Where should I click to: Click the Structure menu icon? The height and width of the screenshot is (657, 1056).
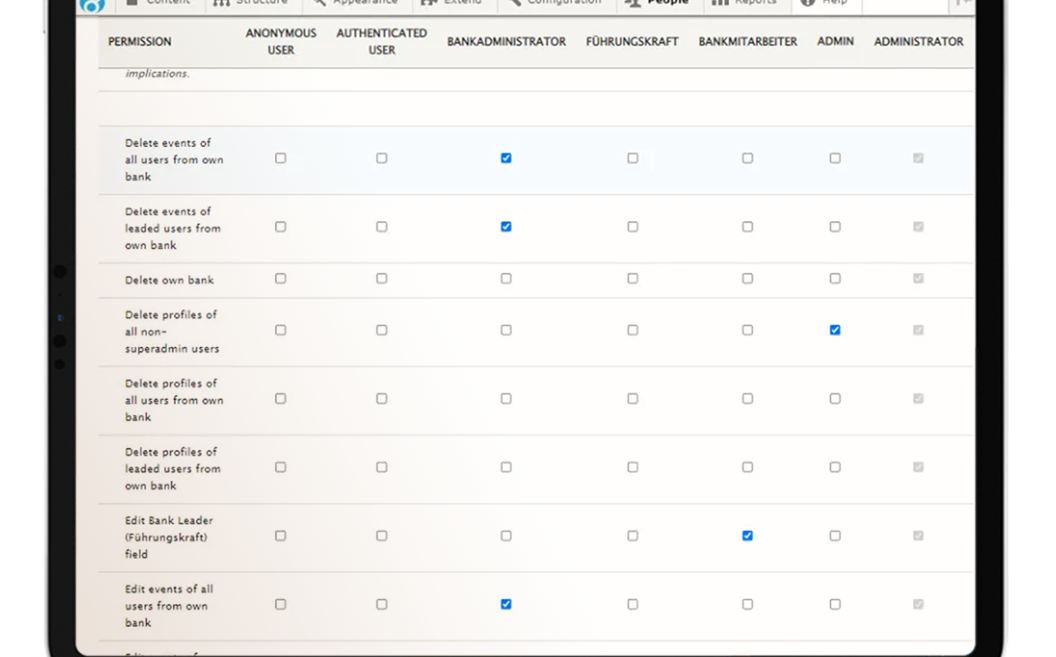click(x=222, y=3)
